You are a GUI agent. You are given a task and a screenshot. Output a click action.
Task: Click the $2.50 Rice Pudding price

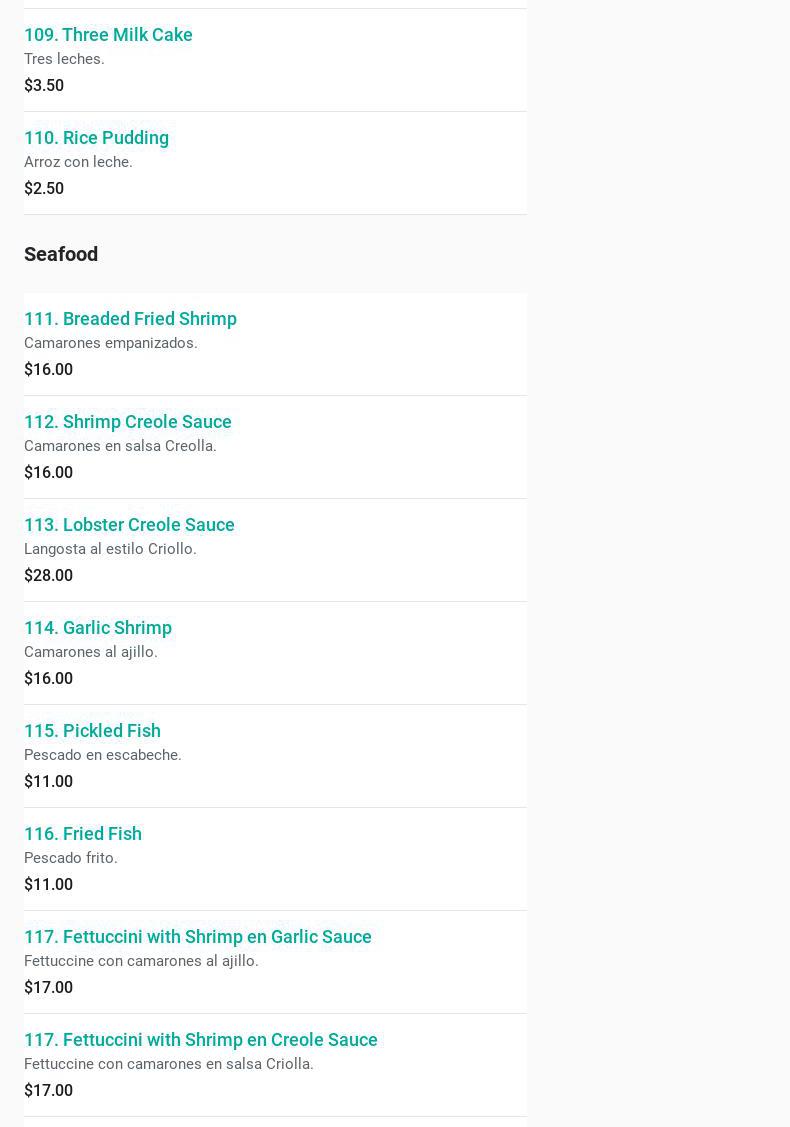pyautogui.click(x=44, y=189)
